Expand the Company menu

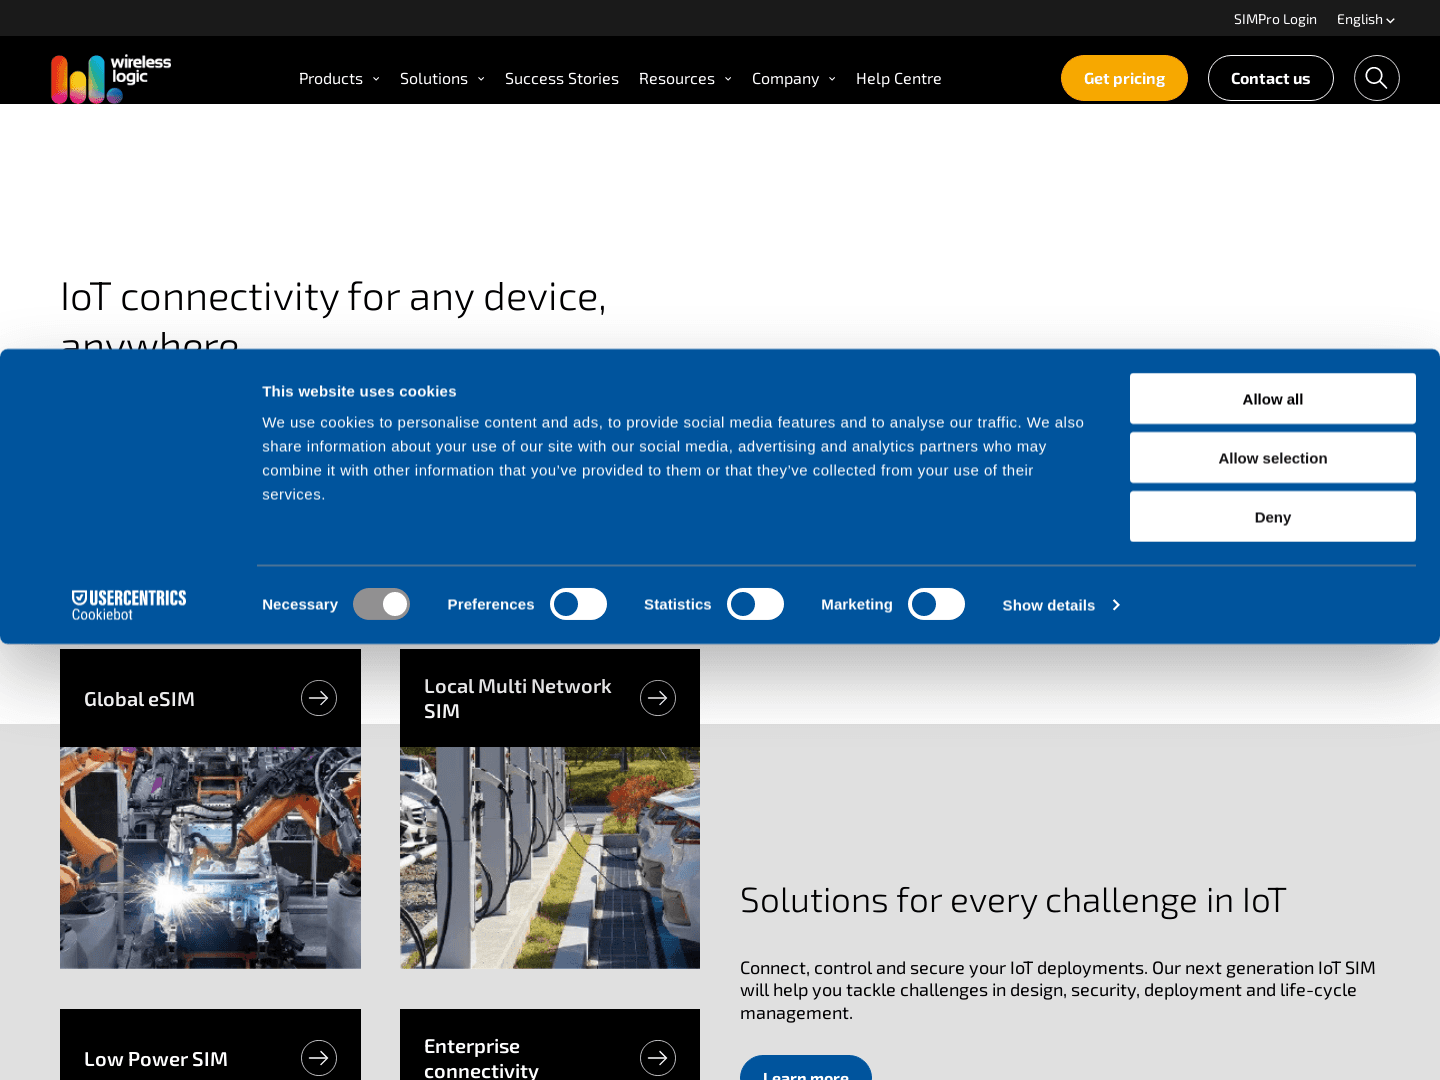click(x=794, y=78)
